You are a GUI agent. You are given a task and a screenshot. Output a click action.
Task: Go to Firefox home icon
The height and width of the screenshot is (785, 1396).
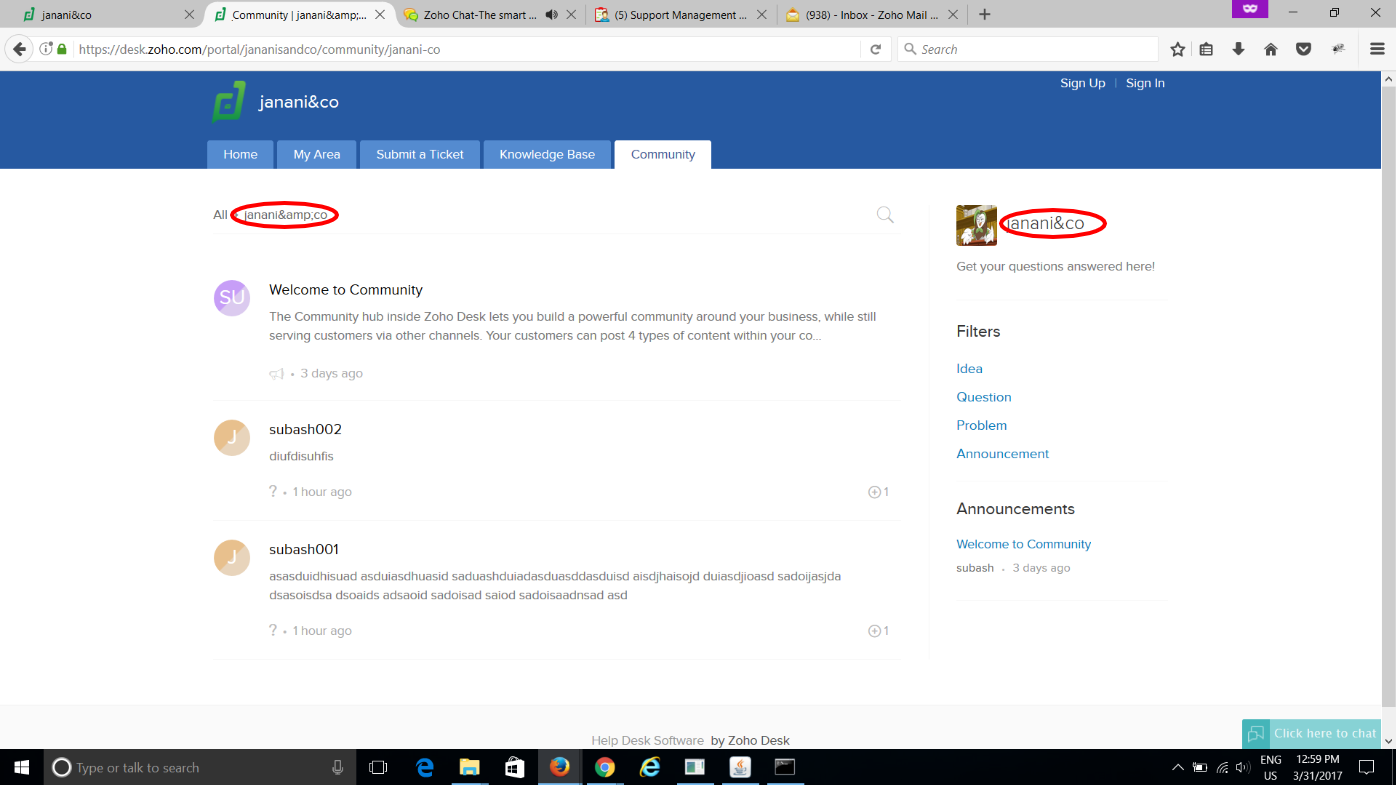tap(1271, 49)
